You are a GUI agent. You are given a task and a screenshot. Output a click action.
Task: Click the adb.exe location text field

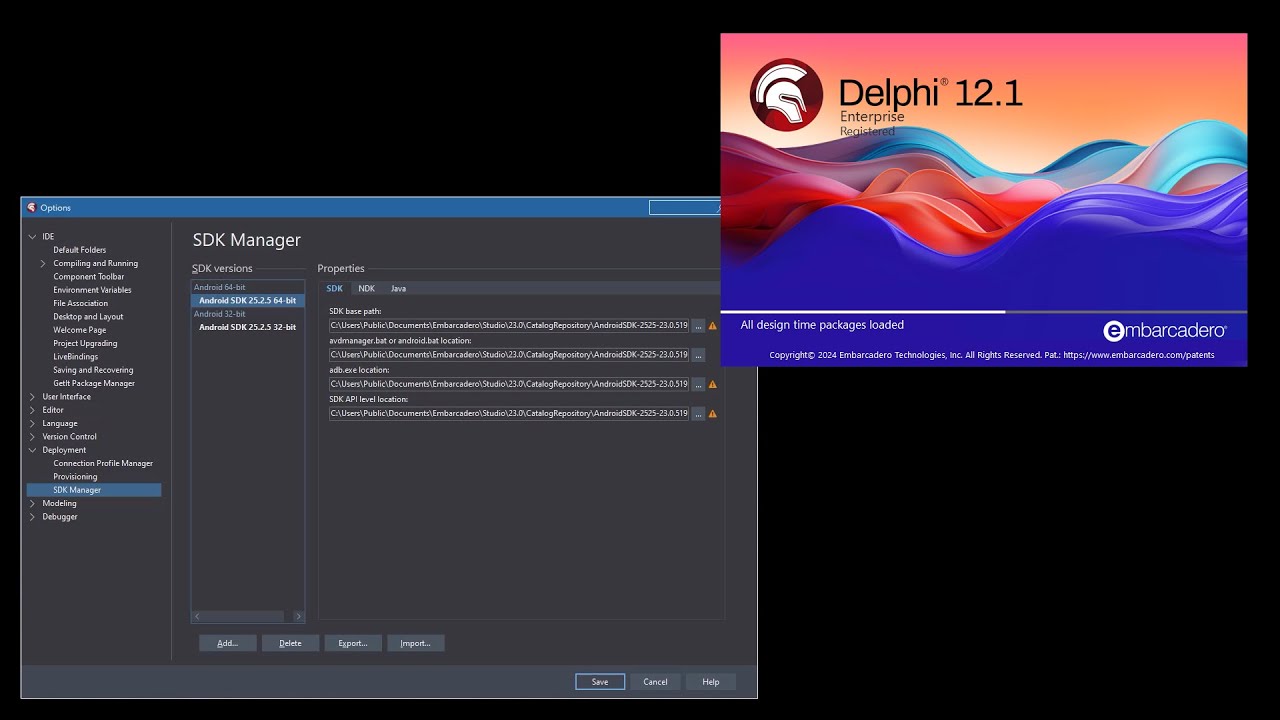509,384
